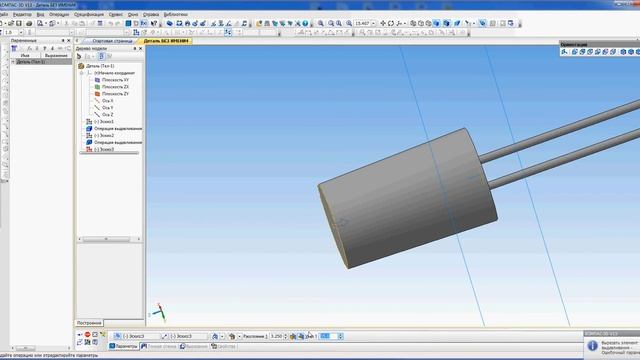Open the Спецификация menu
This screenshot has width=640, height=360.
pyautogui.click(x=89, y=14)
